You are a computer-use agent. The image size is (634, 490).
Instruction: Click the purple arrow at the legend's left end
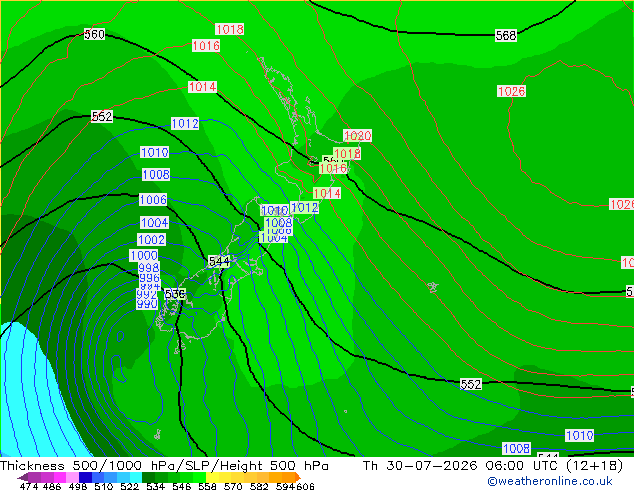coord(23,478)
